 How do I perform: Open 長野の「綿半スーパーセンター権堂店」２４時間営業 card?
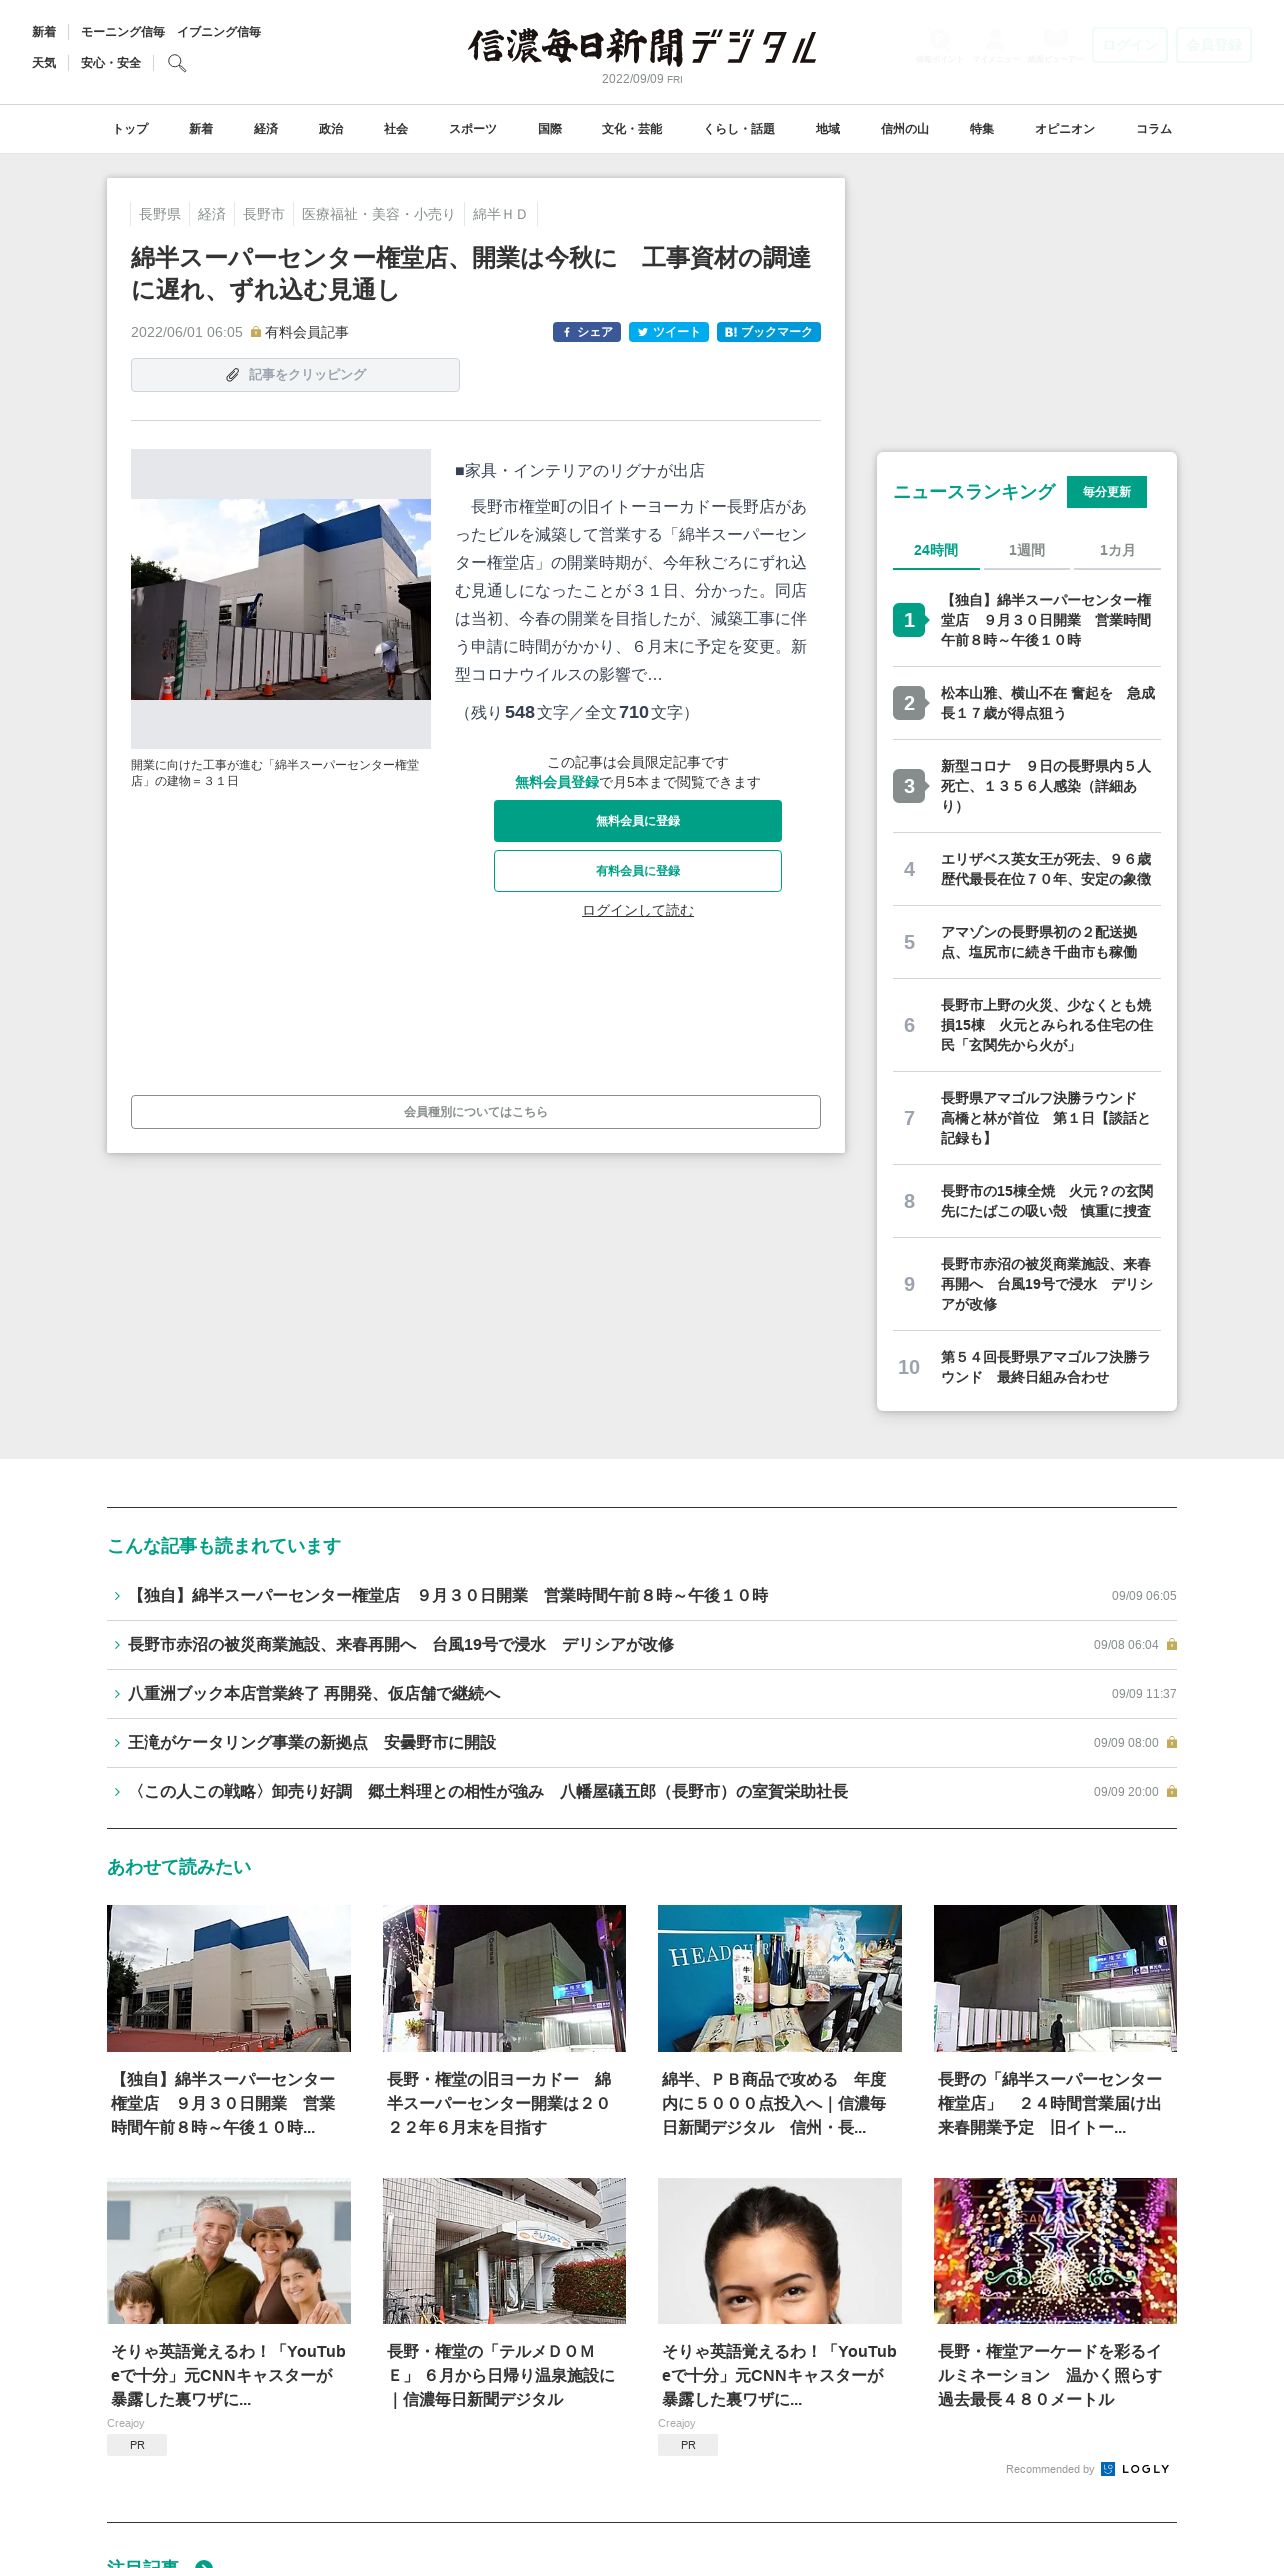point(1055,2021)
